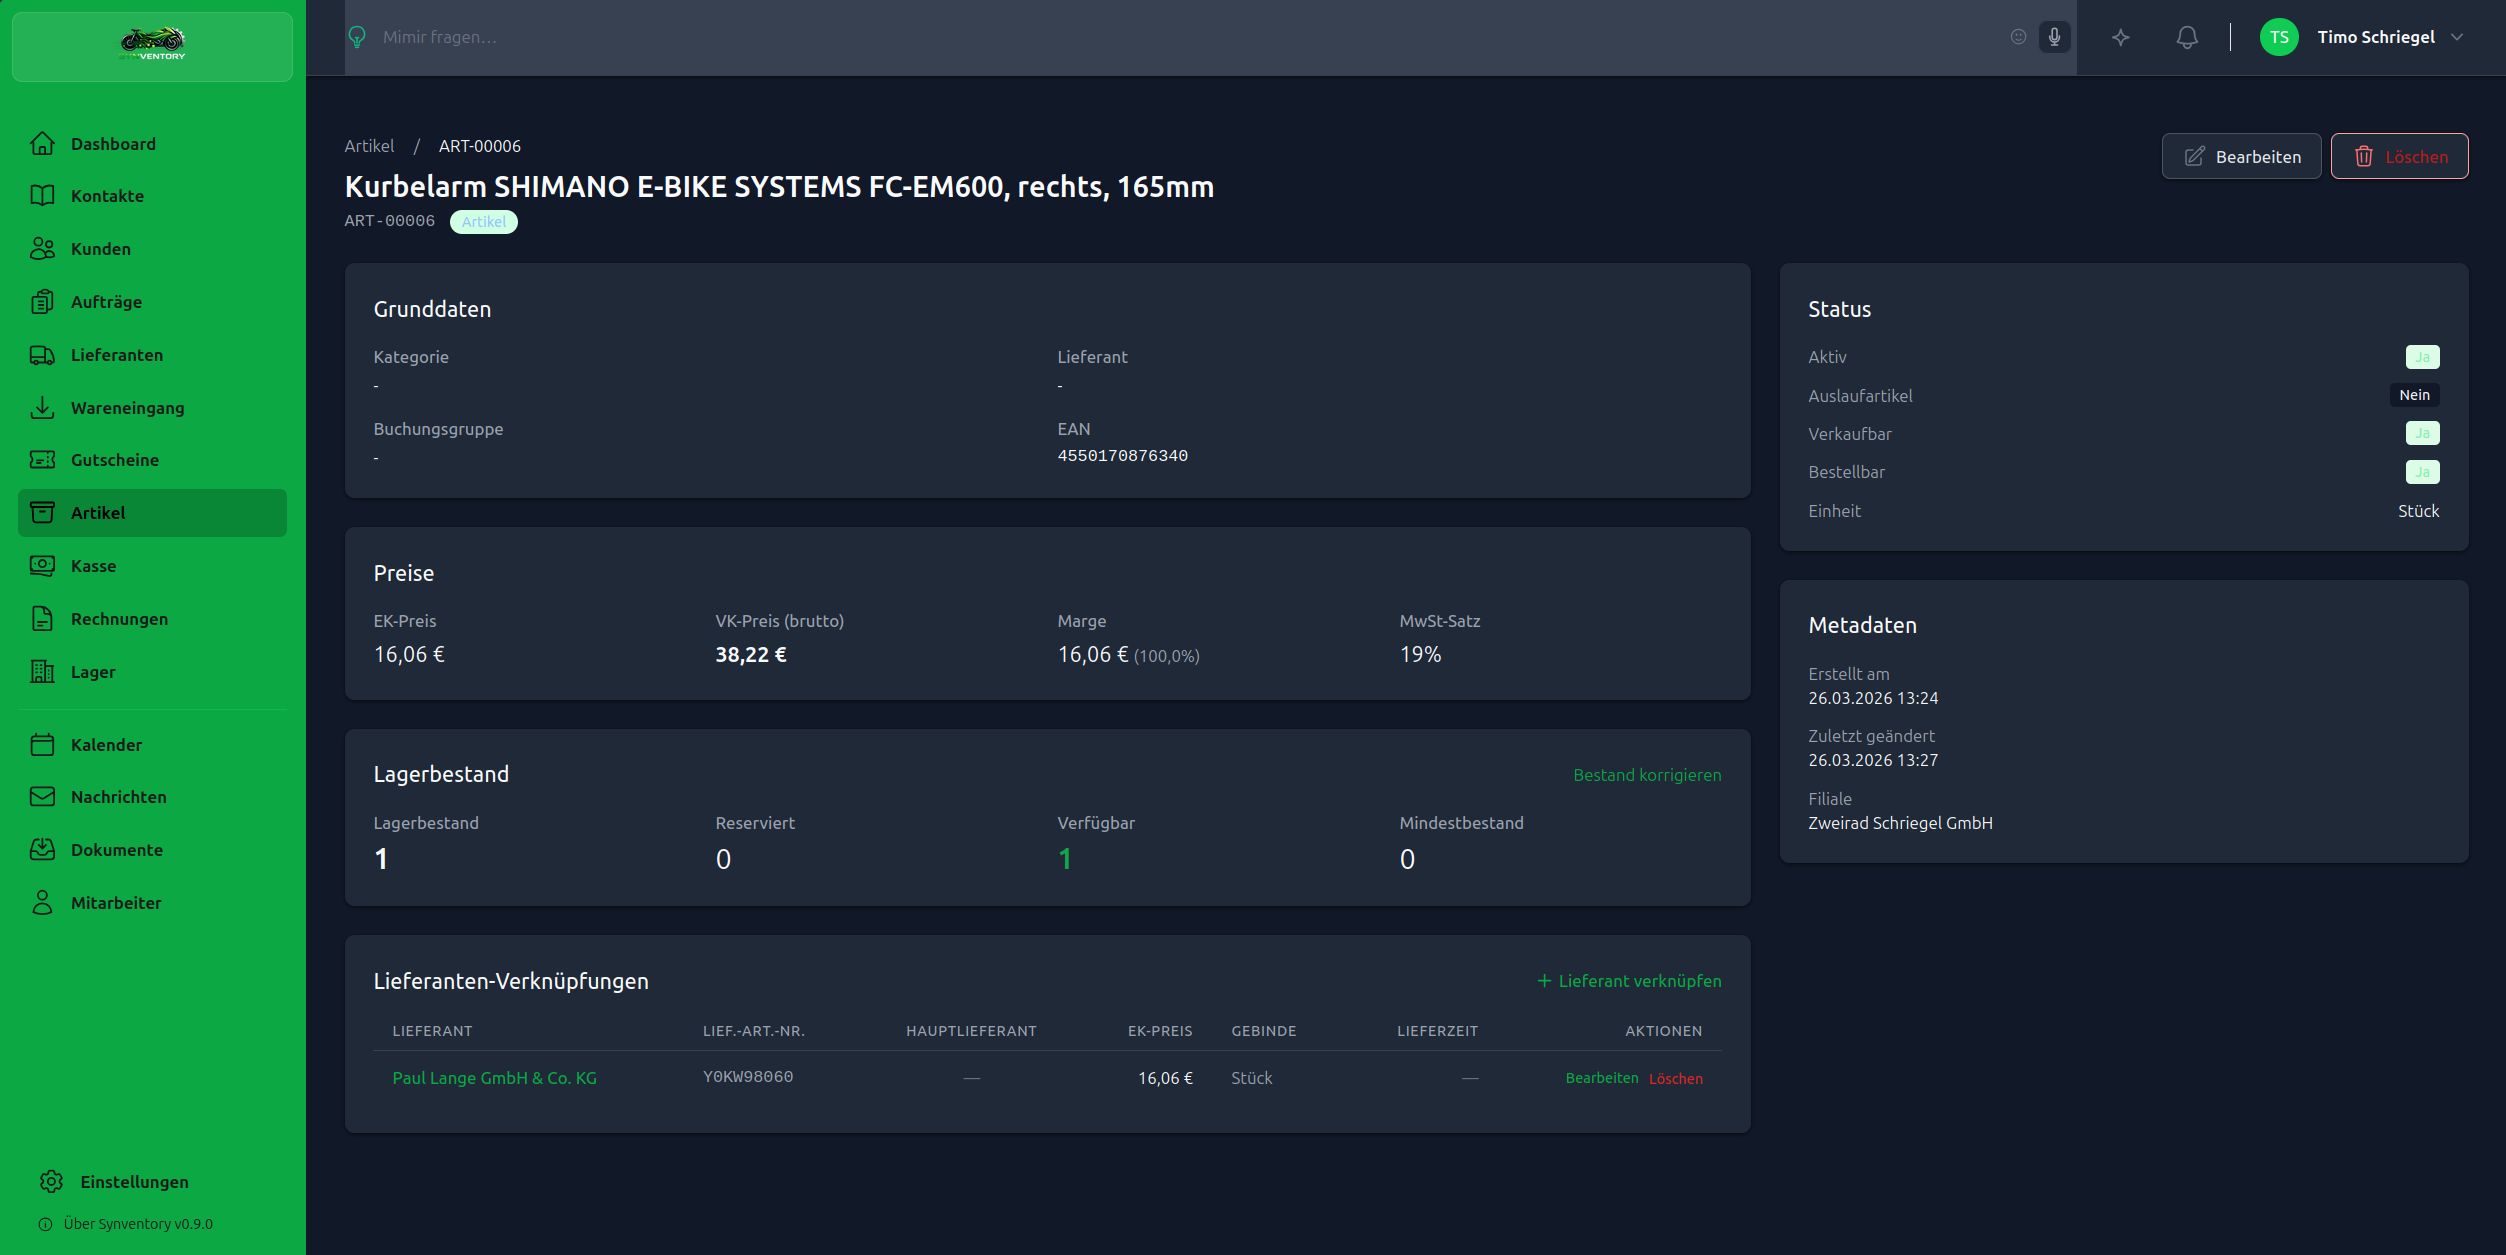This screenshot has height=1255, width=2506.
Task: Expand the Timo Schriegel user dropdown chevron
Action: (2457, 37)
